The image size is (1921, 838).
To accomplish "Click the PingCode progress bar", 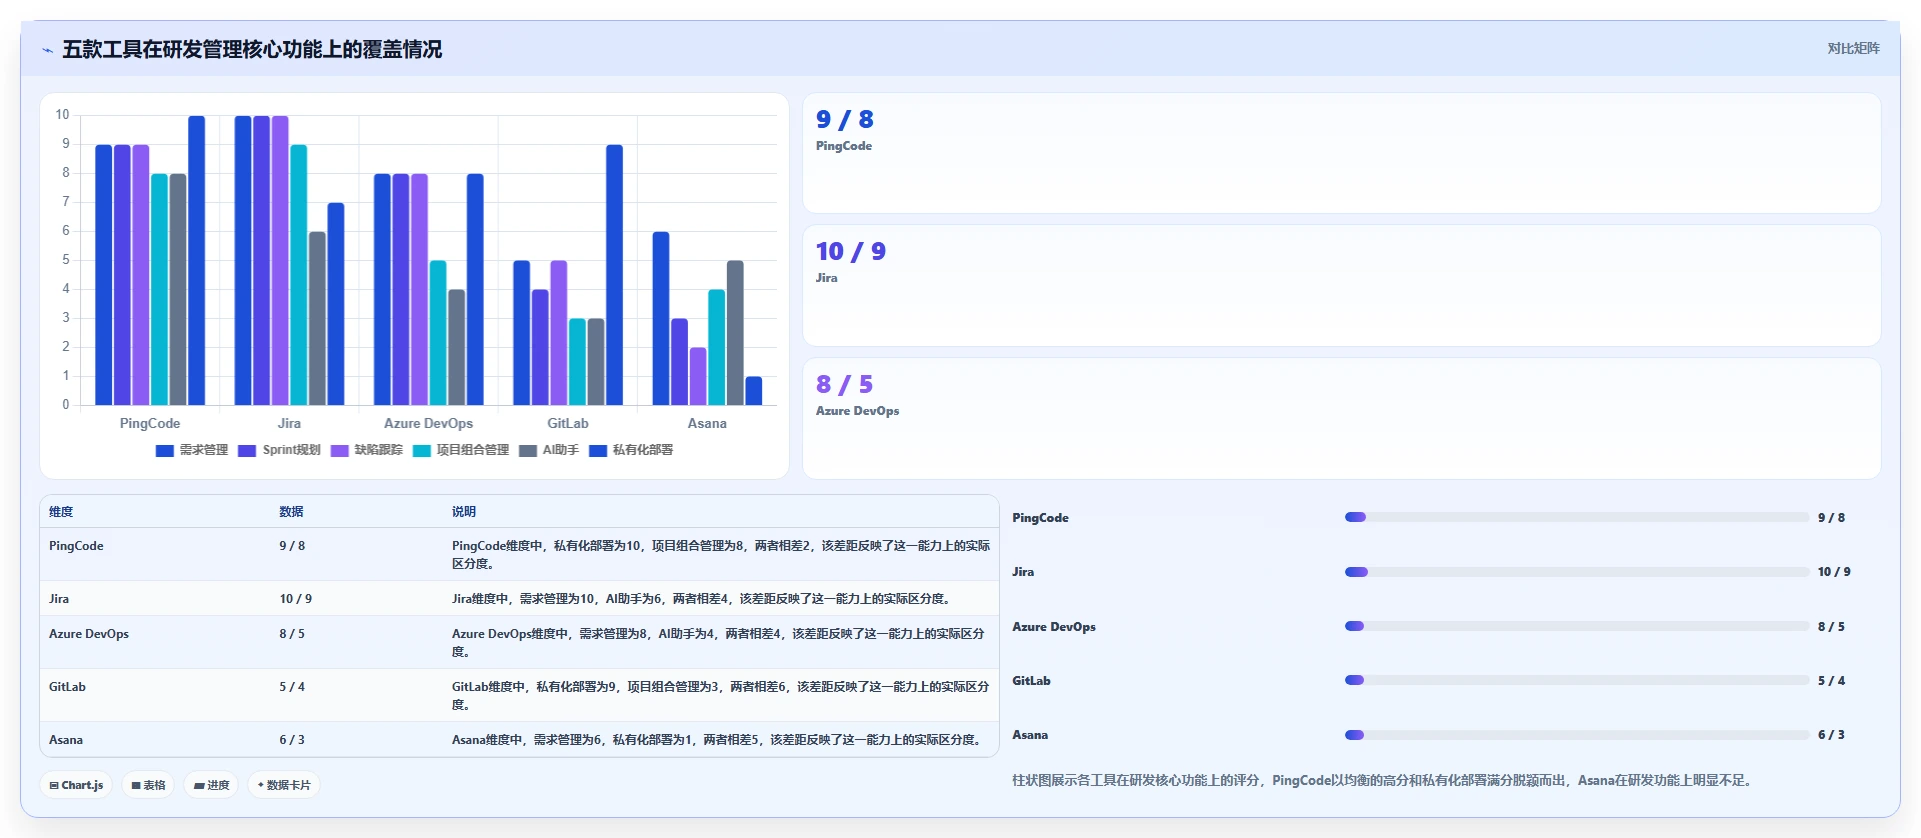I will pyautogui.click(x=1577, y=517).
